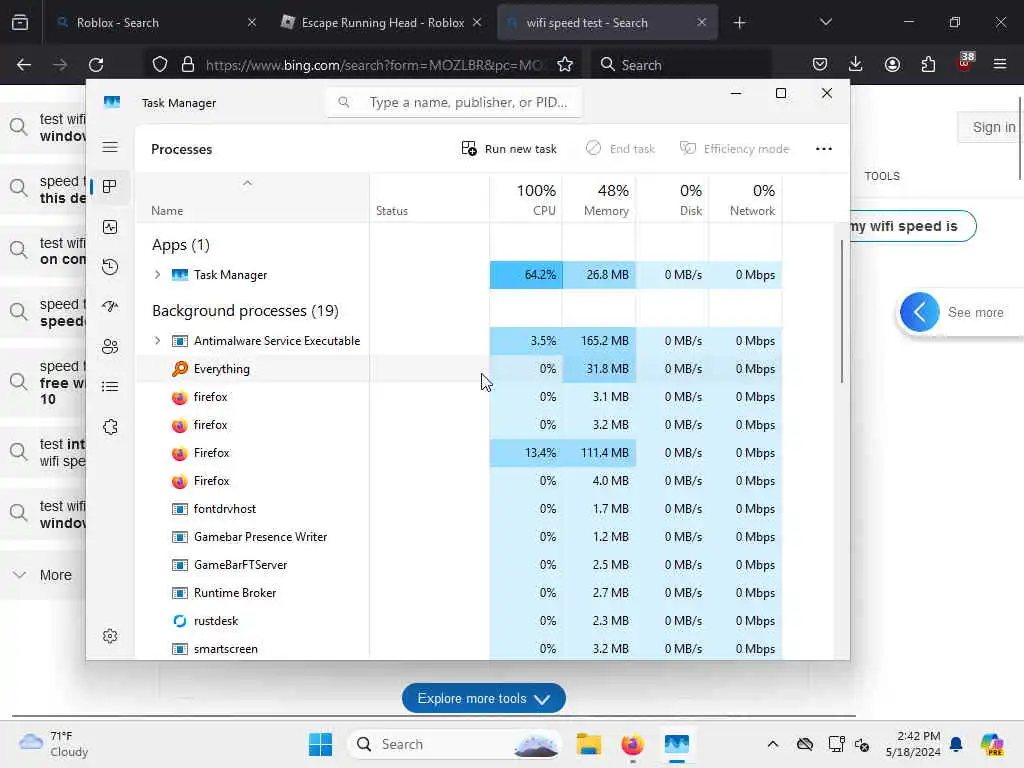Click Firefox toolbar Search box

pyautogui.click(x=680, y=65)
